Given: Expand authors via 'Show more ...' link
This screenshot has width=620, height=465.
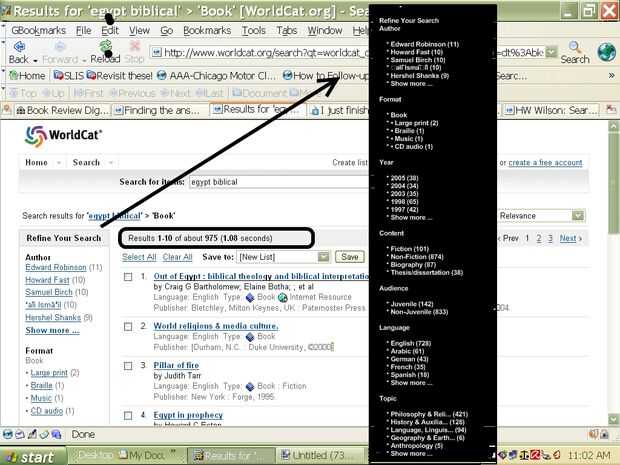Looking at the screenshot, I should [x=52, y=330].
